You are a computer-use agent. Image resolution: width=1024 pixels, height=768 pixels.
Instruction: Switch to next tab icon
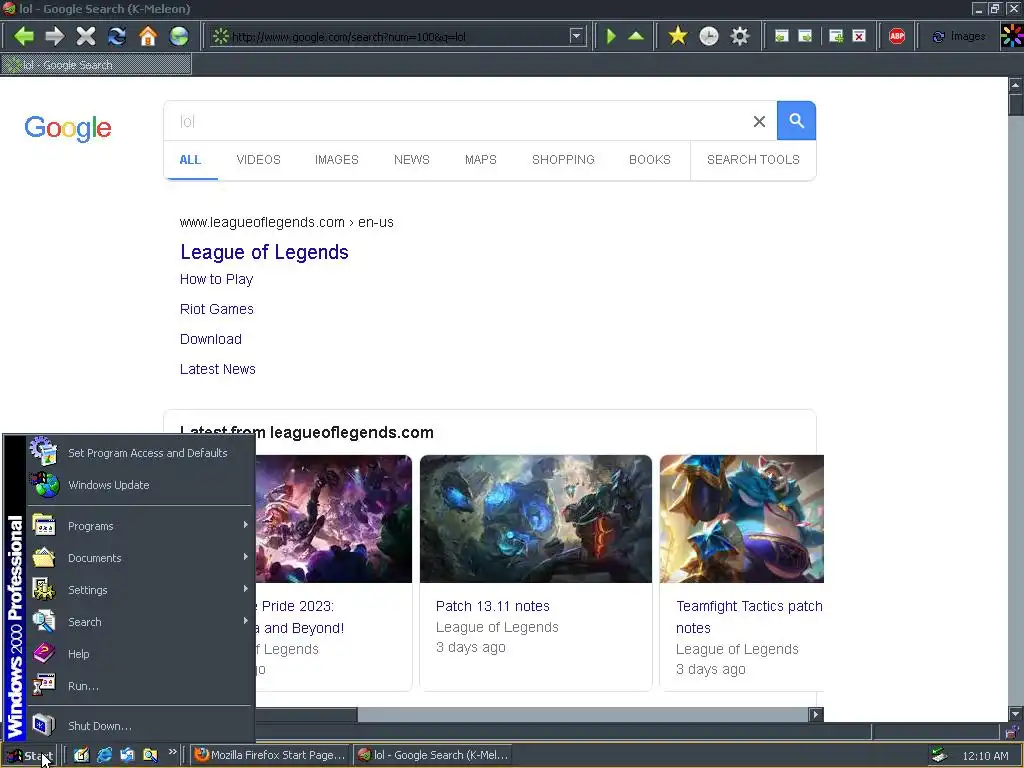(805, 36)
